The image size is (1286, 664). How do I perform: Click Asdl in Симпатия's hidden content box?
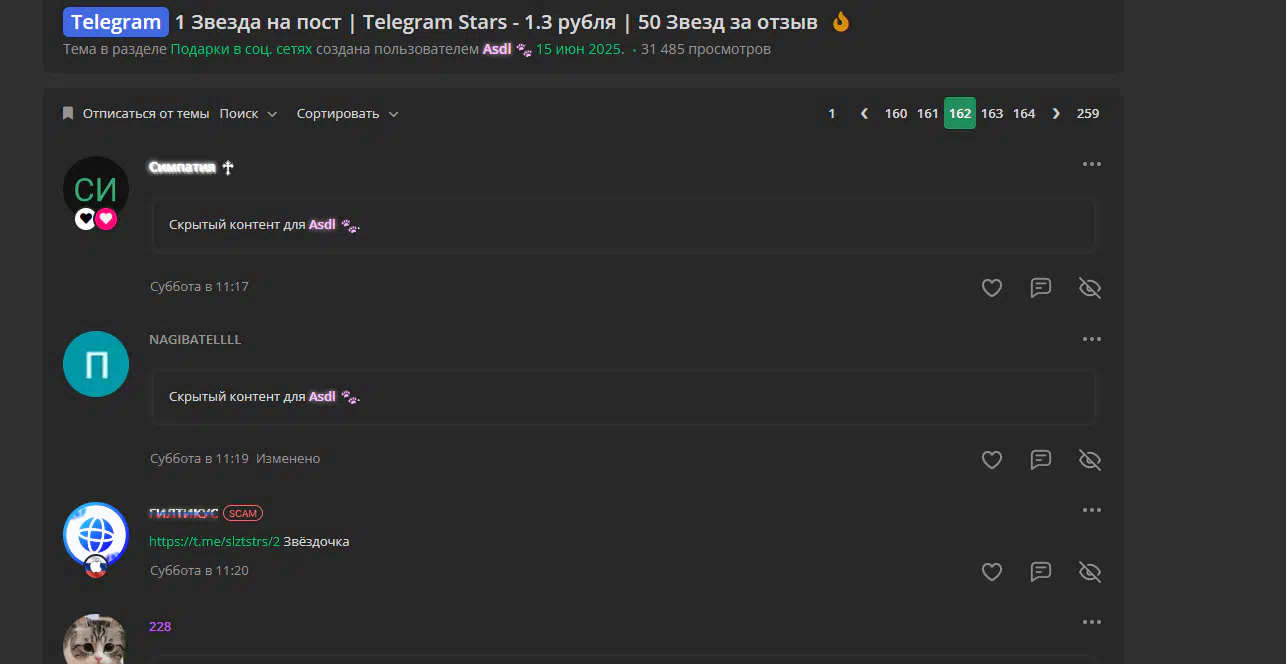coord(322,225)
